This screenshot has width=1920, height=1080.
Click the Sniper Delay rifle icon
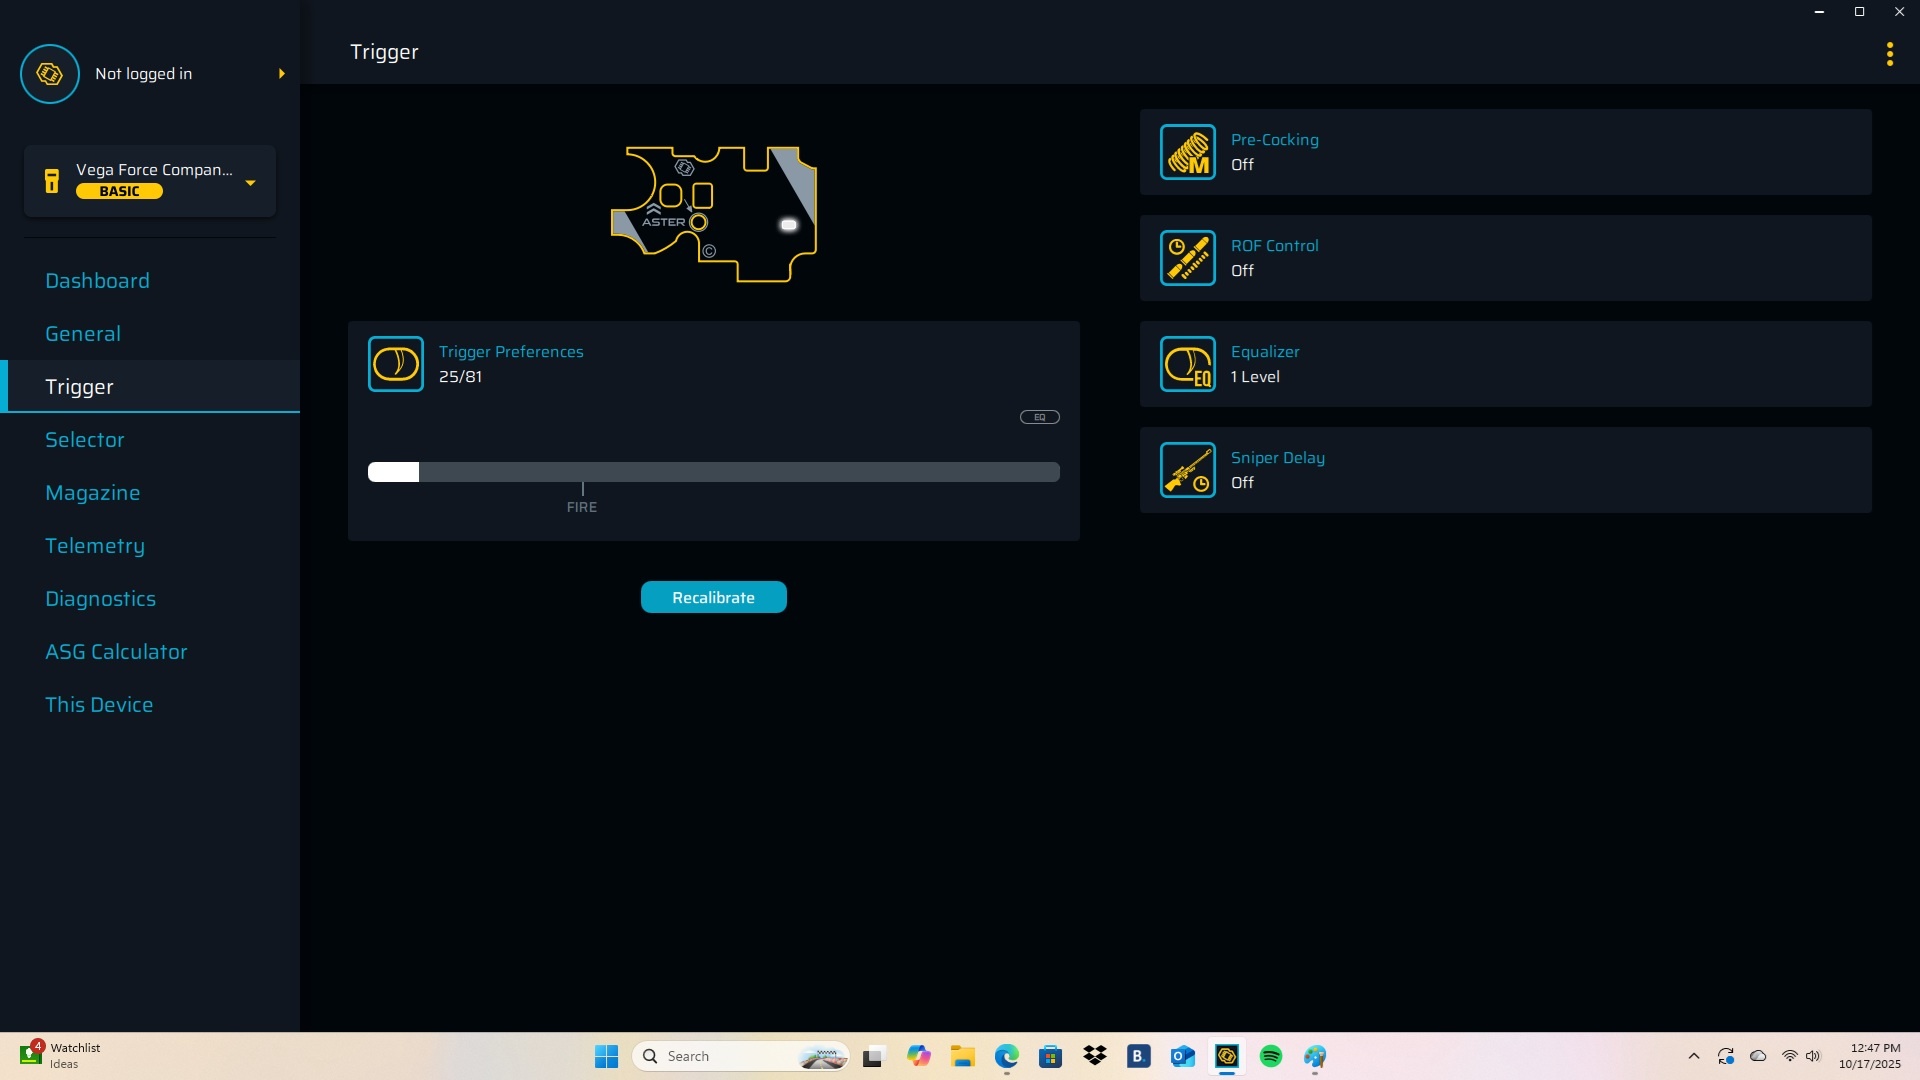point(1187,470)
